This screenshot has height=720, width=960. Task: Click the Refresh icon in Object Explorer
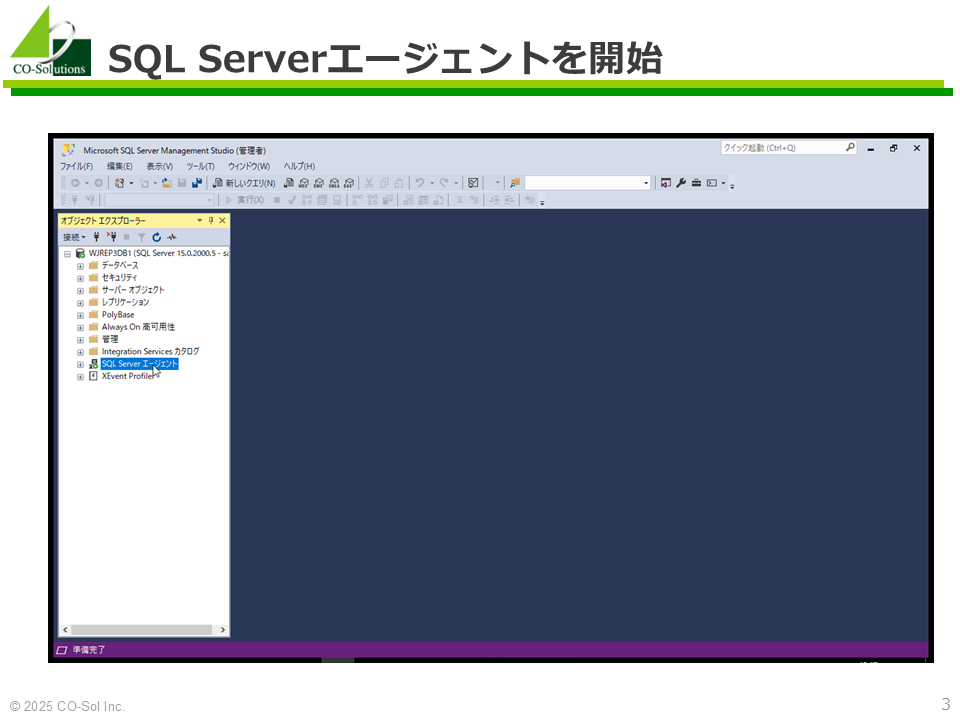[x=157, y=237]
